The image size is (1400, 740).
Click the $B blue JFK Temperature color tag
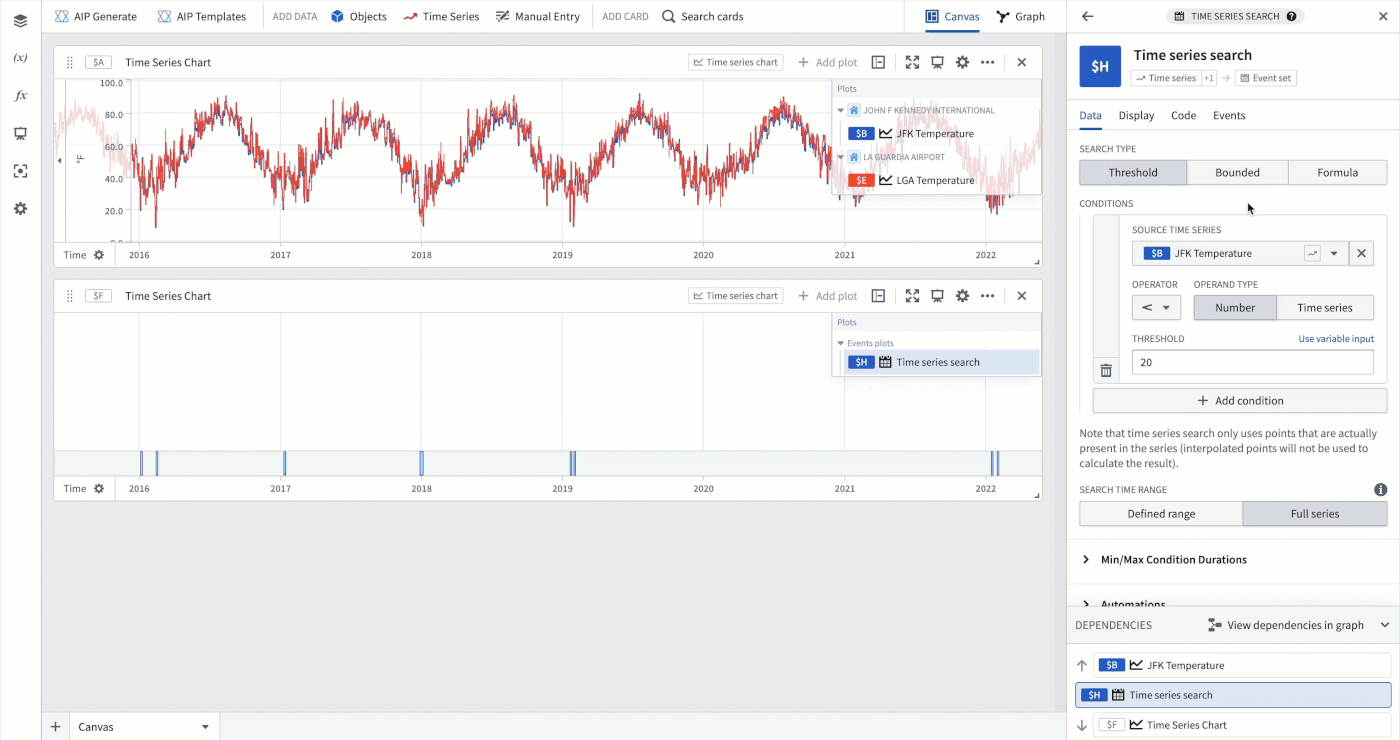point(861,134)
